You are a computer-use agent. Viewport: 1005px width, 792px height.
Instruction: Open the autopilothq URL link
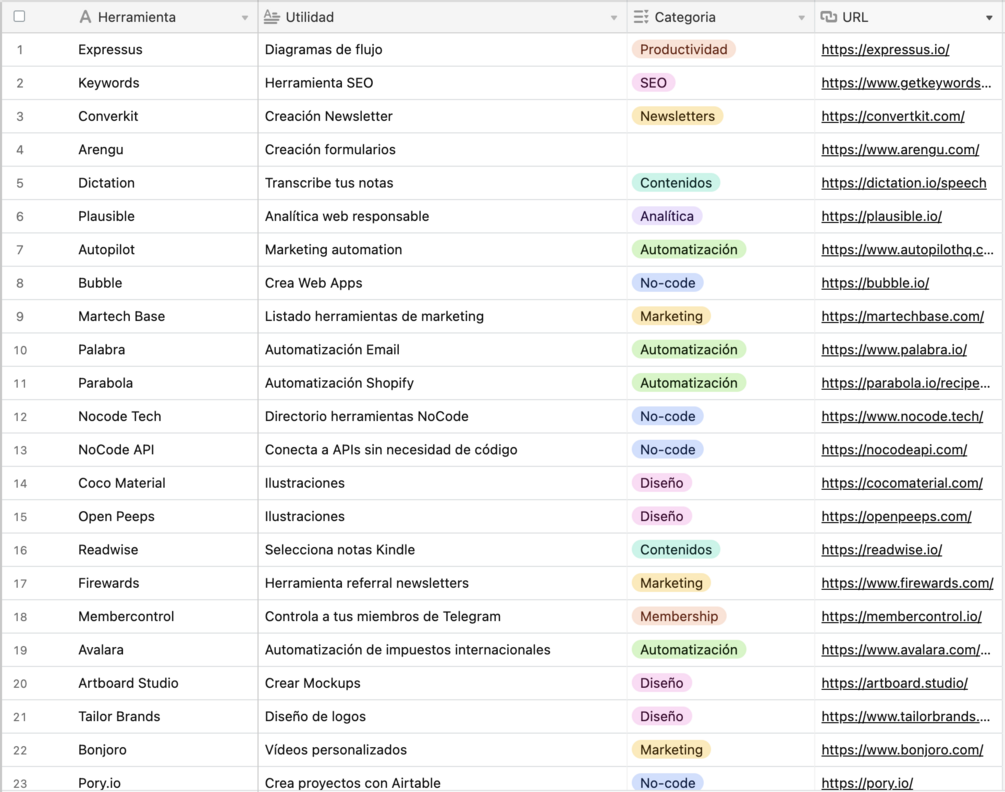tap(907, 250)
